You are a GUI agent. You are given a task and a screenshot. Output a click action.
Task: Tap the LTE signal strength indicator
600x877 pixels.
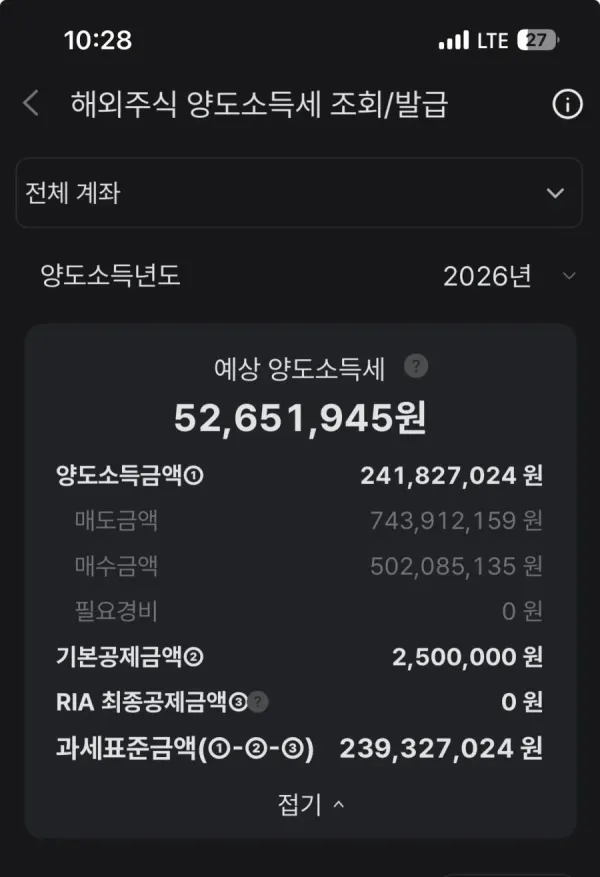pos(453,40)
